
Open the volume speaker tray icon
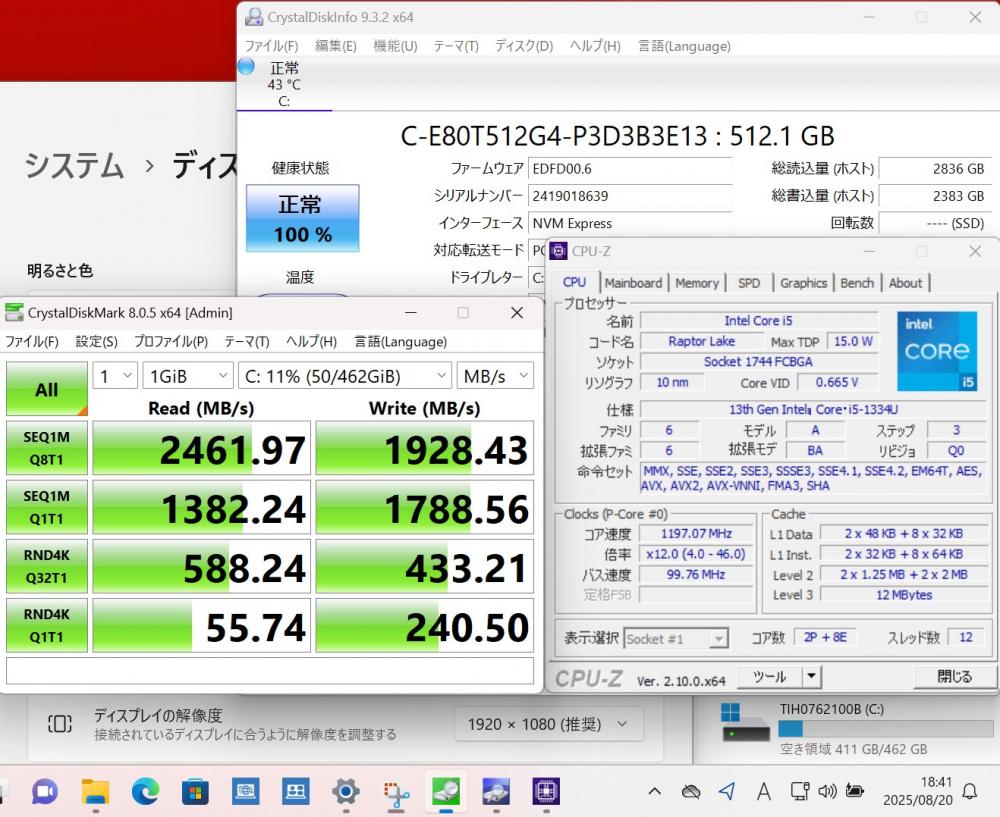[x=827, y=791]
